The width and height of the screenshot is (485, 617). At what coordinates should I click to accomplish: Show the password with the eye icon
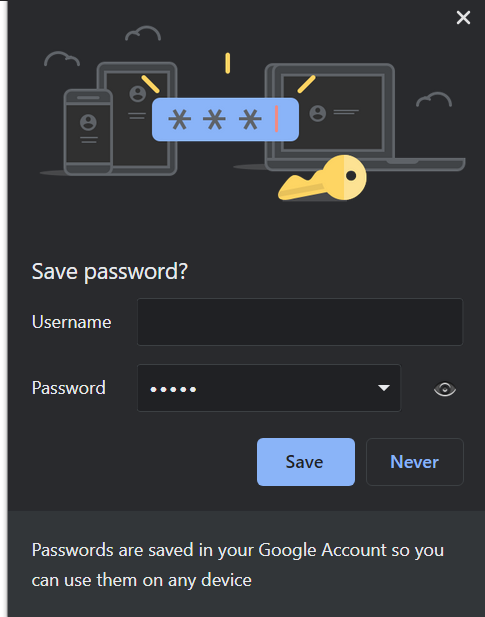click(444, 389)
